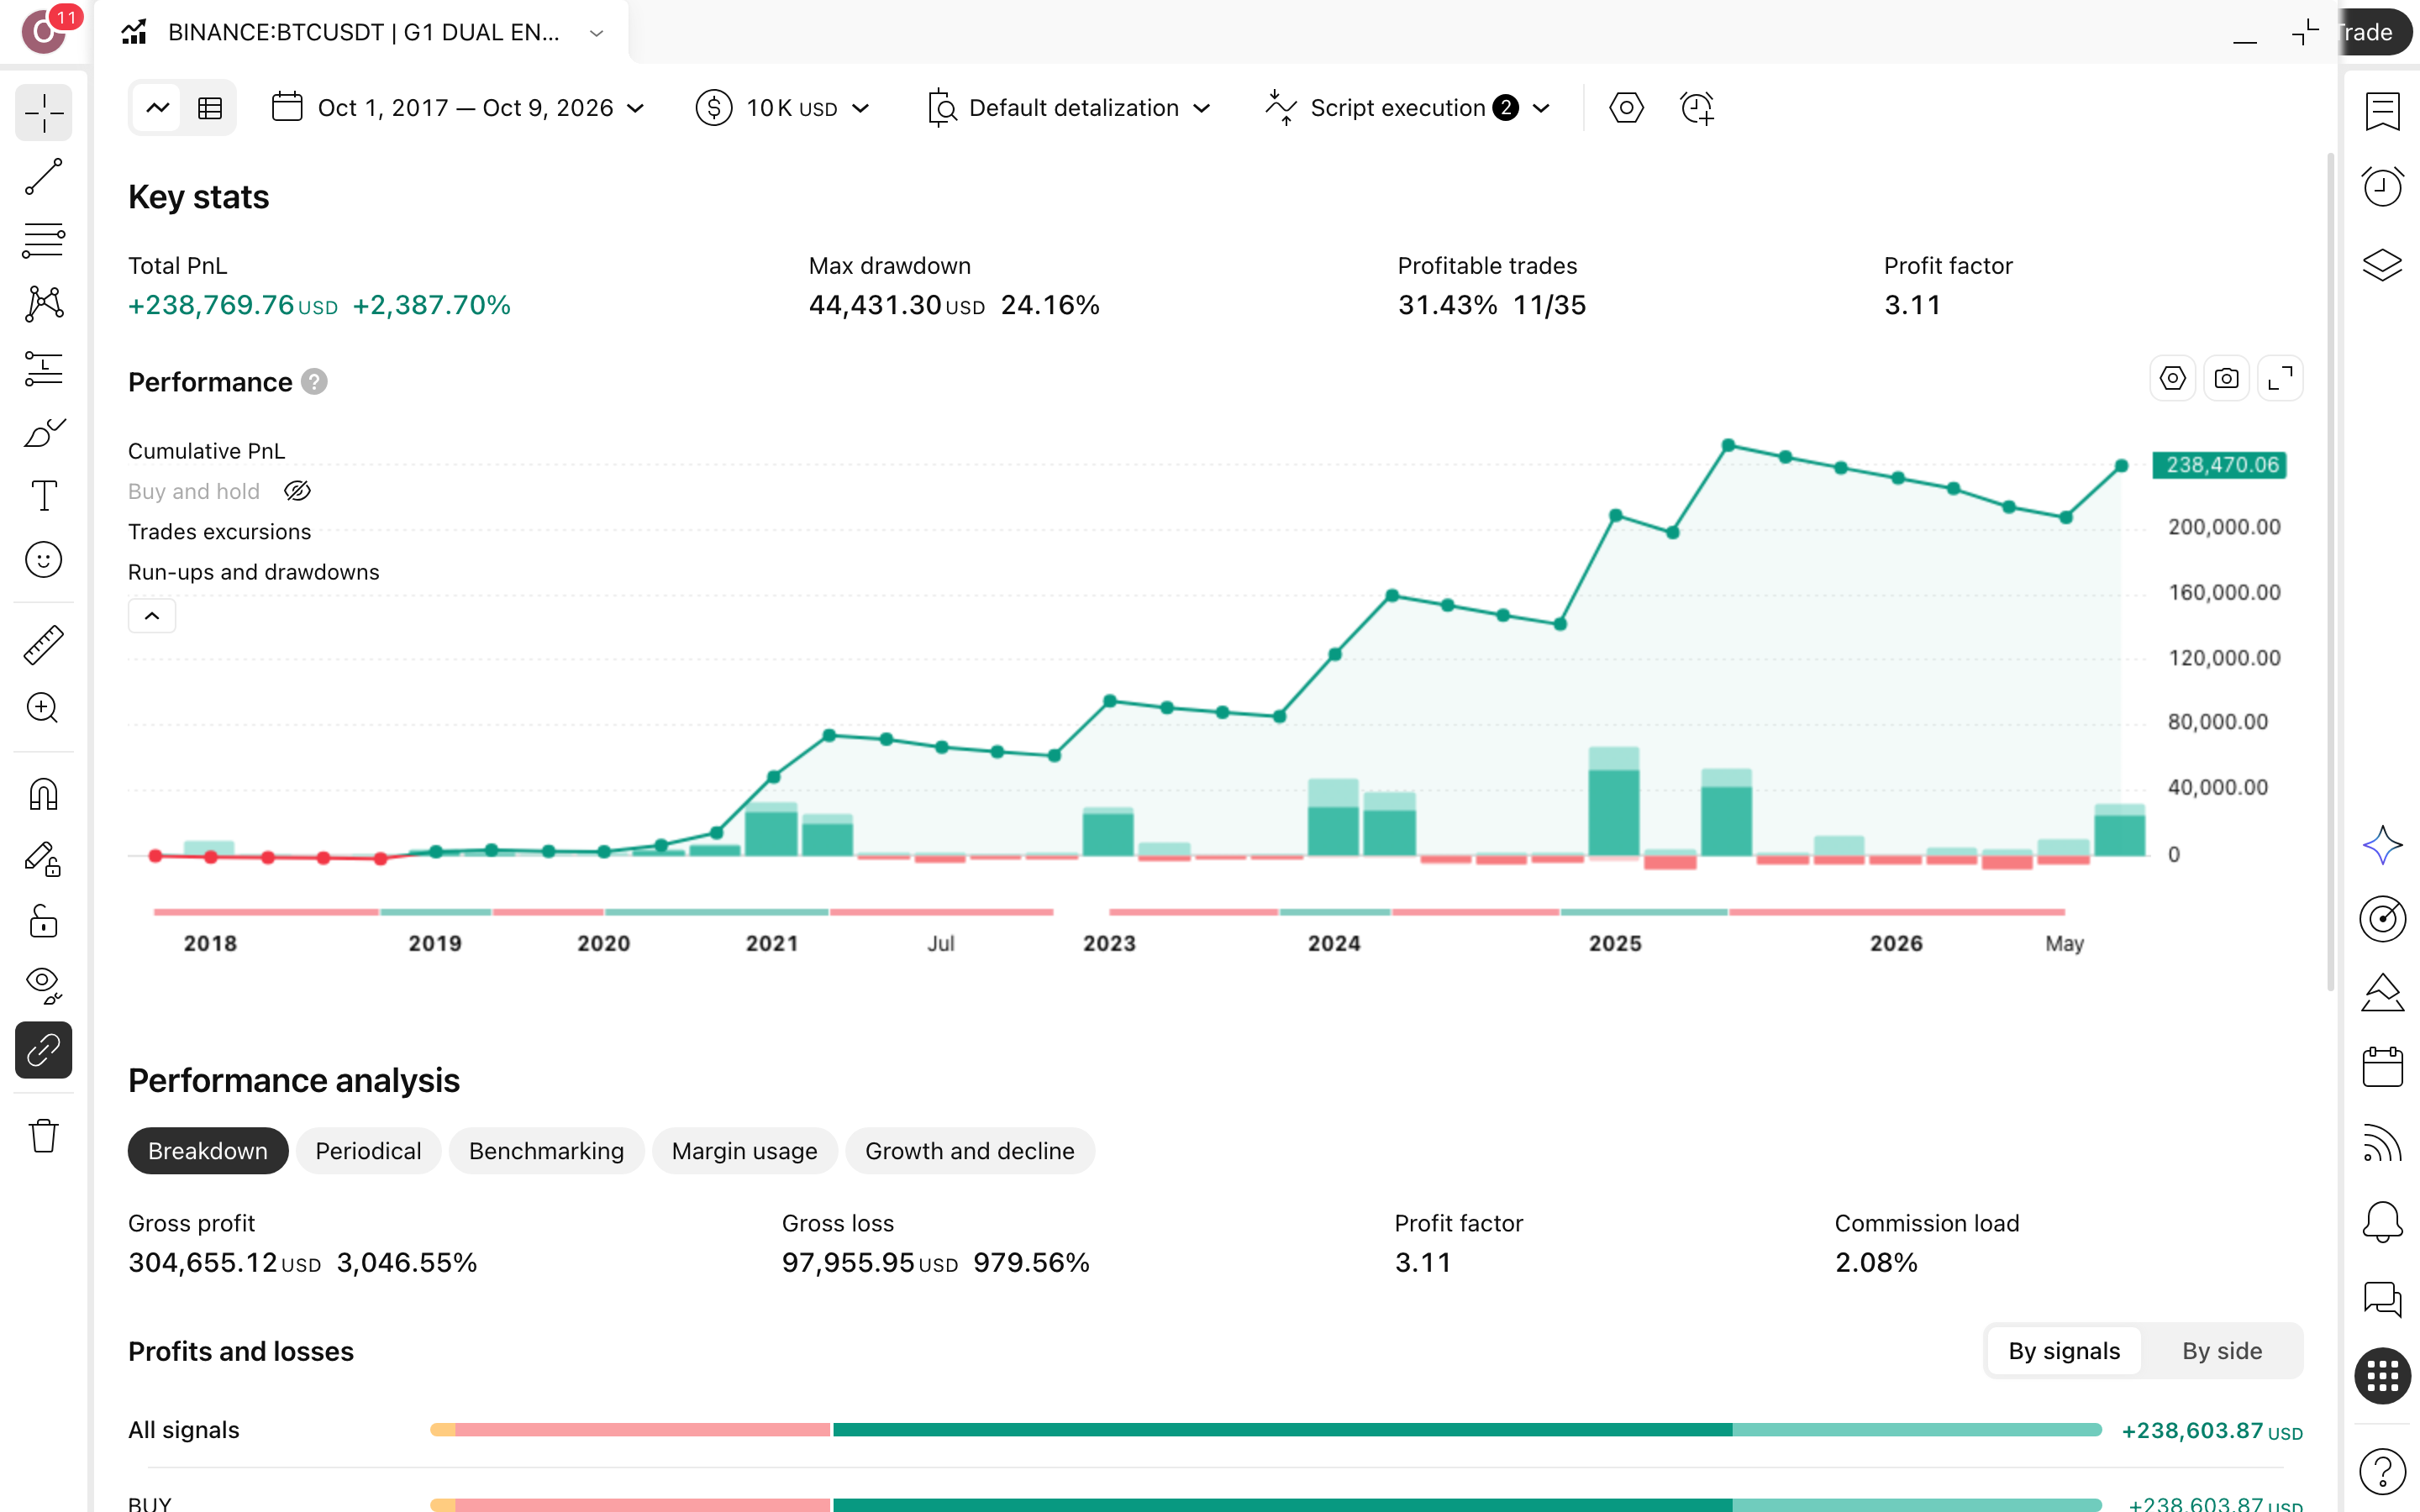The height and width of the screenshot is (1512, 2420).
Task: Open the Default detalization dropdown
Action: pyautogui.click(x=1069, y=108)
